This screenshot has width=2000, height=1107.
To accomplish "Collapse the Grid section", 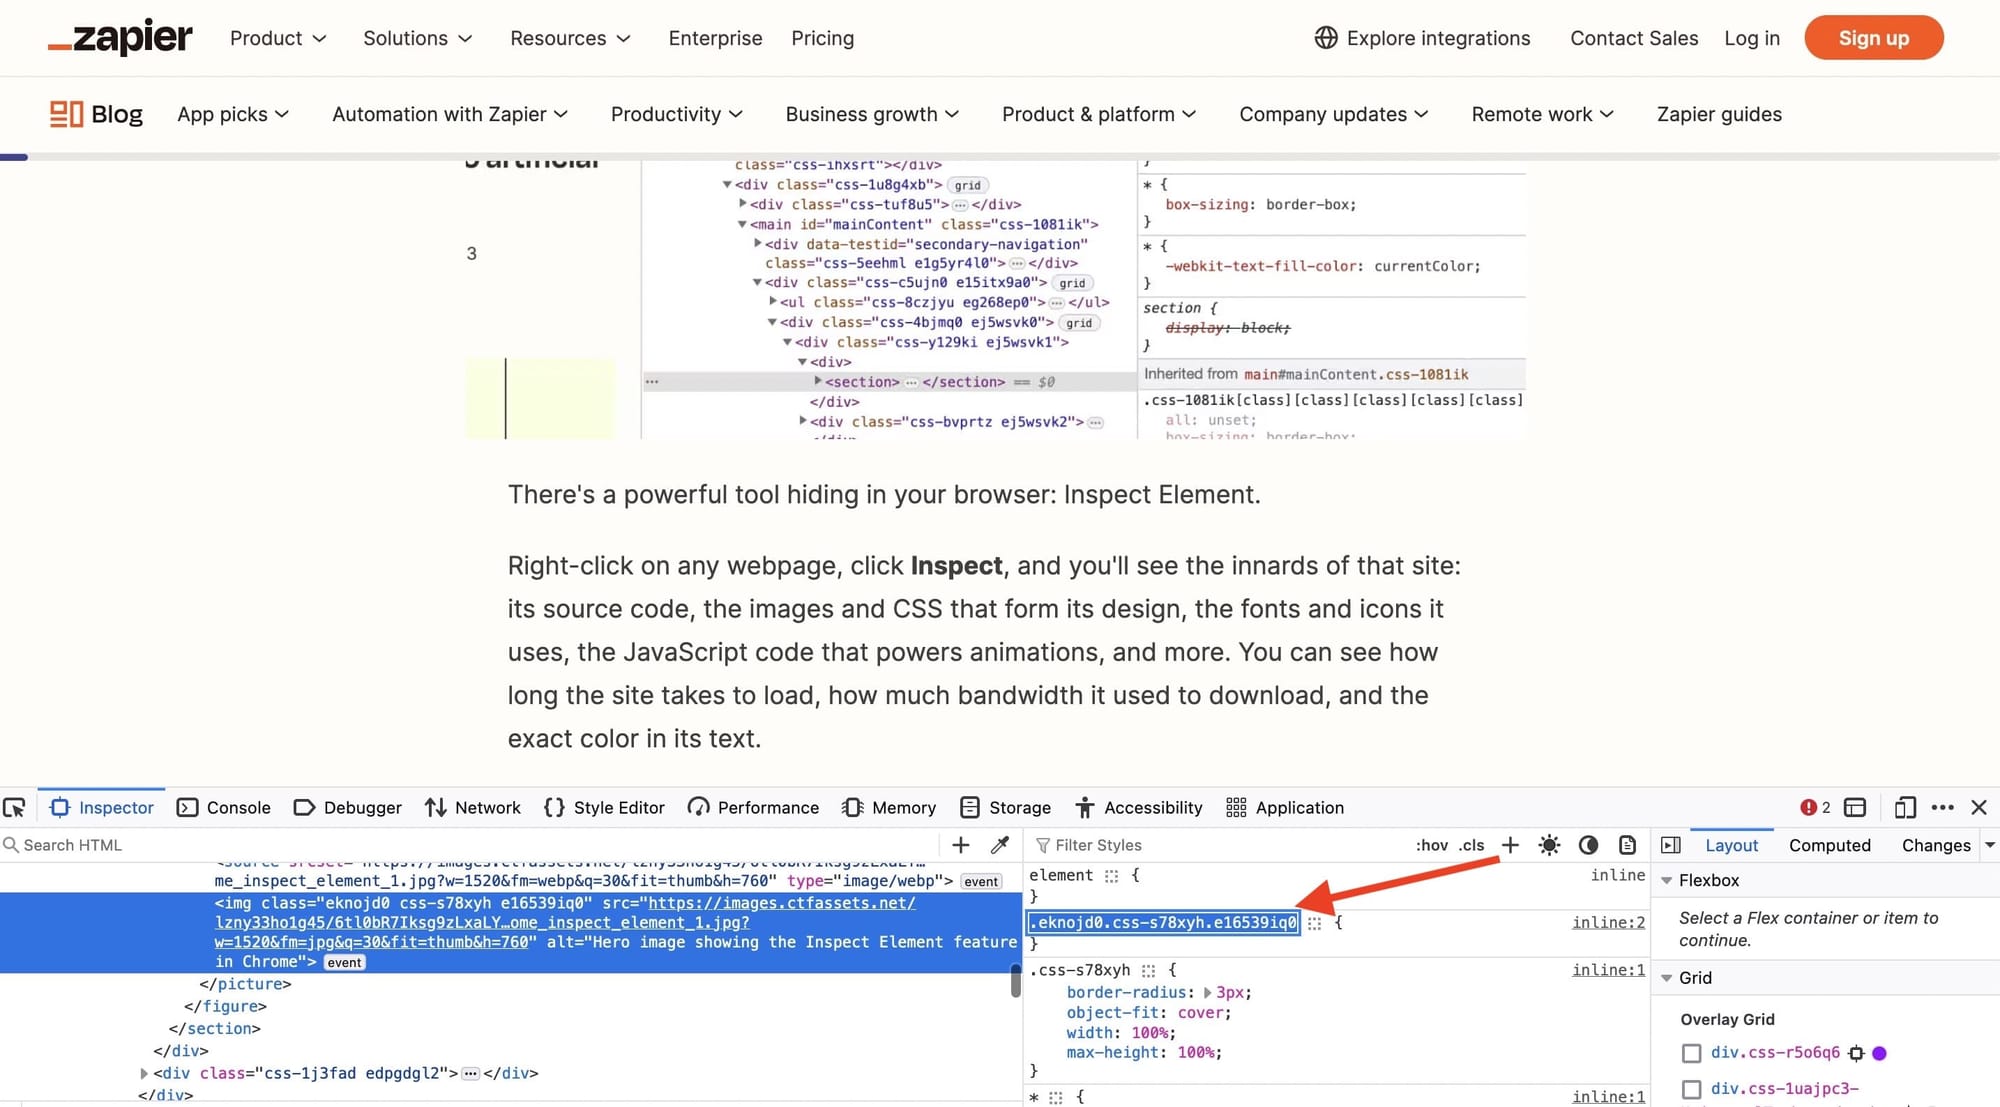I will pos(1666,978).
